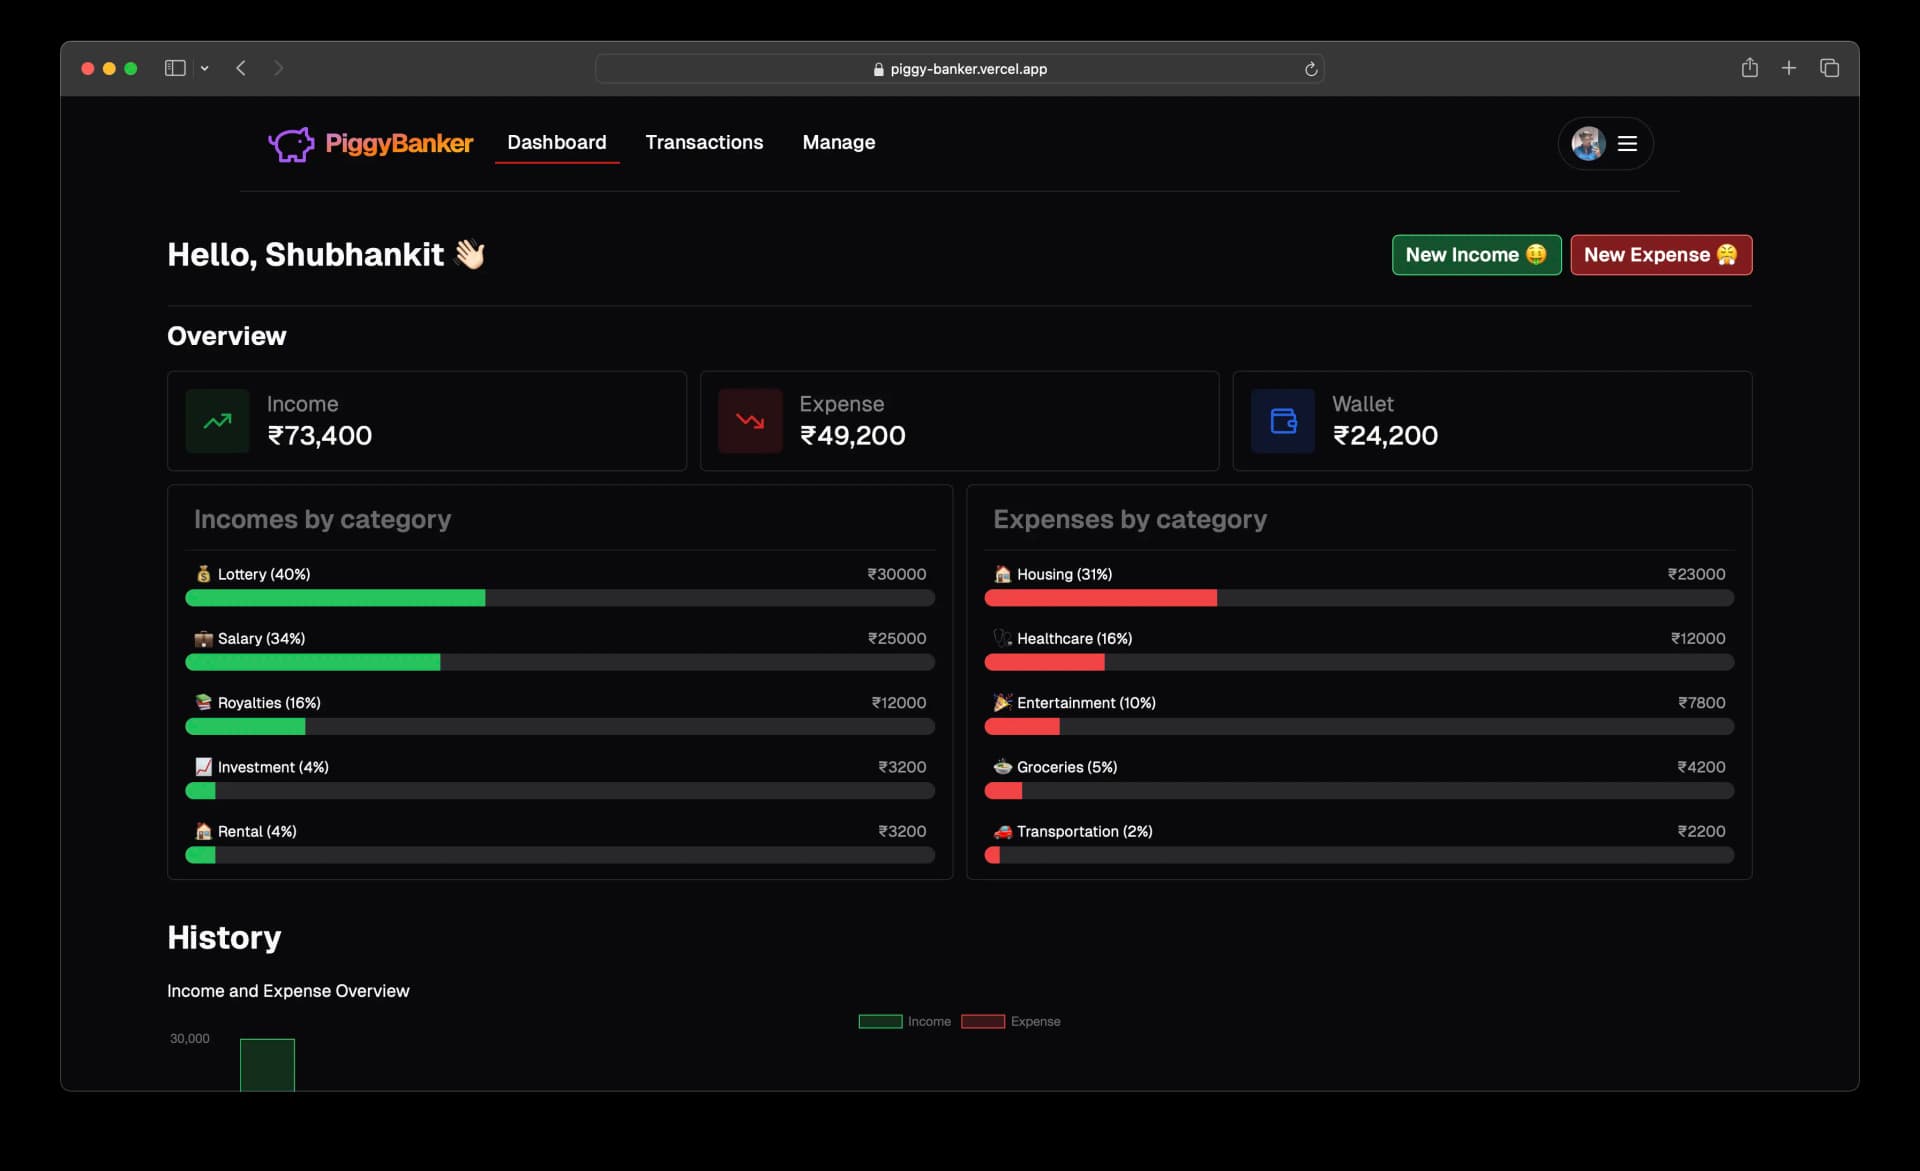Click the 30,000 chart axis label
The image size is (1920, 1171).
coord(190,1038)
